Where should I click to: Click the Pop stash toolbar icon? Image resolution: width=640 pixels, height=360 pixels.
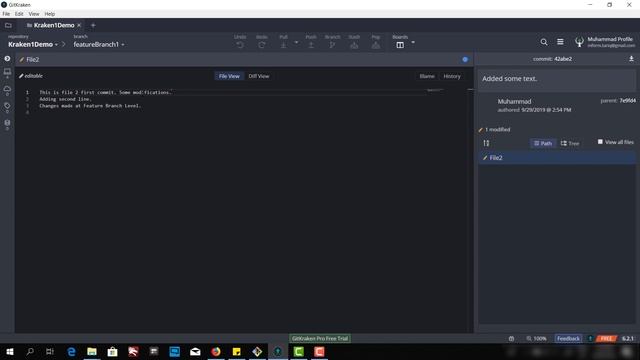(376, 45)
